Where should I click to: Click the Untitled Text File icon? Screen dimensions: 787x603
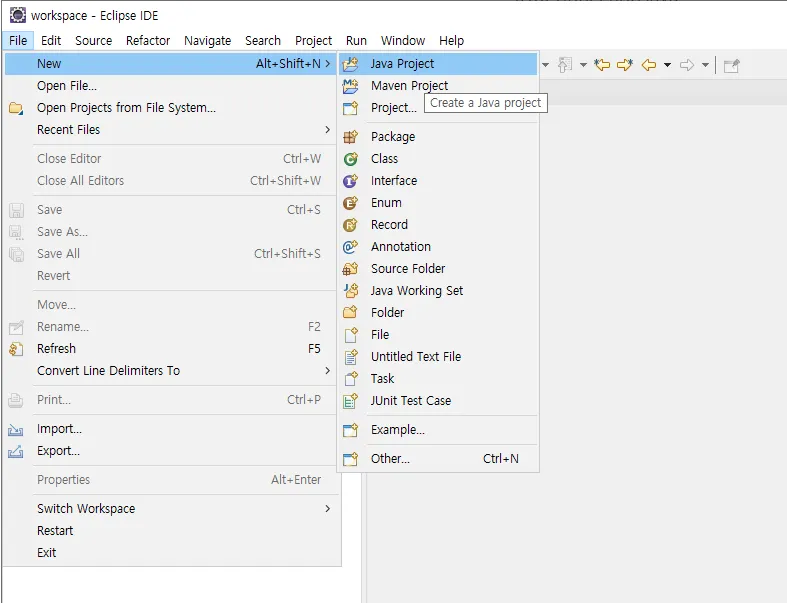350,357
